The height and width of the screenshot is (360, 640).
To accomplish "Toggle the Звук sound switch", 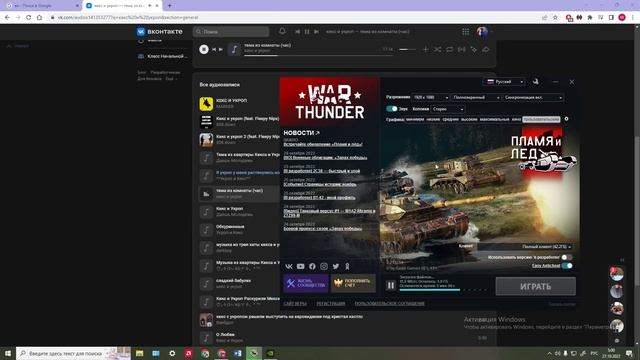I will (x=391, y=109).
